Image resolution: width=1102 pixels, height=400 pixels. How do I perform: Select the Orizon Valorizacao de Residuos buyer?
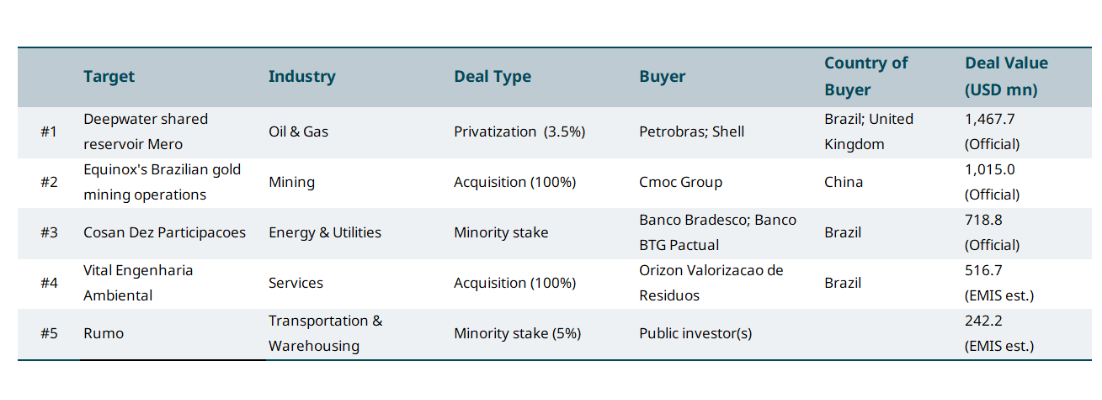coord(710,283)
